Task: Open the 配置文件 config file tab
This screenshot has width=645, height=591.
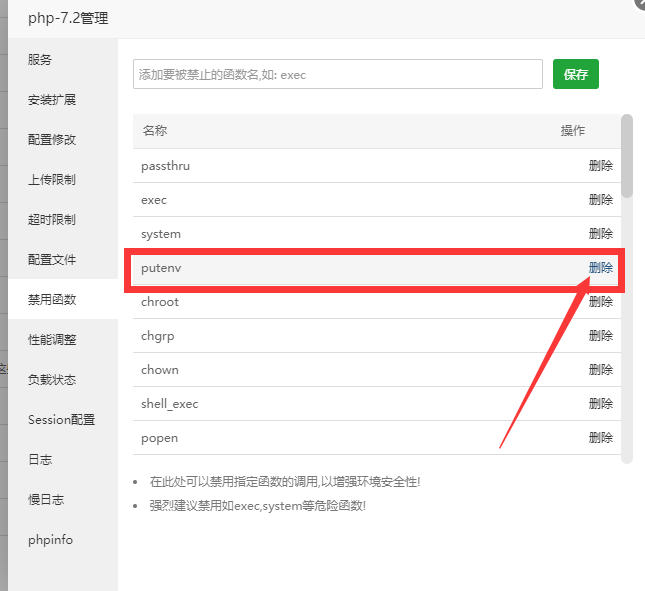Action: [x=52, y=260]
